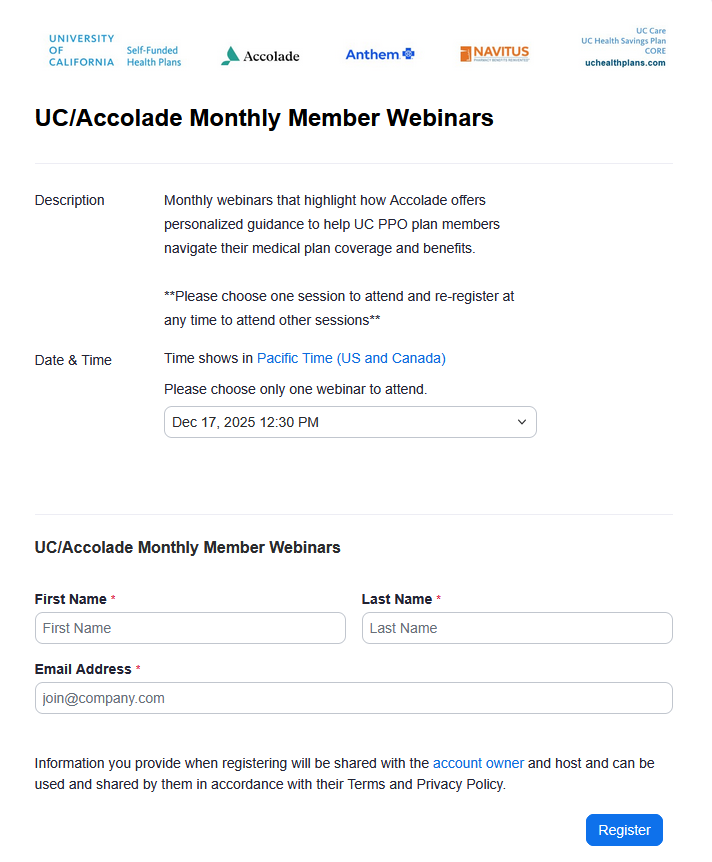This screenshot has height=862, width=712.
Task: Open the Pacific Time (US and Canada) link
Action: point(351,358)
